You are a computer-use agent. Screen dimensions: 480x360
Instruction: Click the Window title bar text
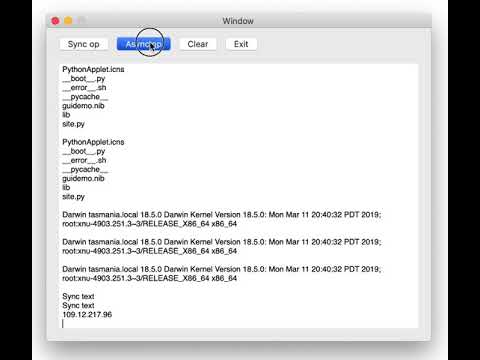point(238,21)
